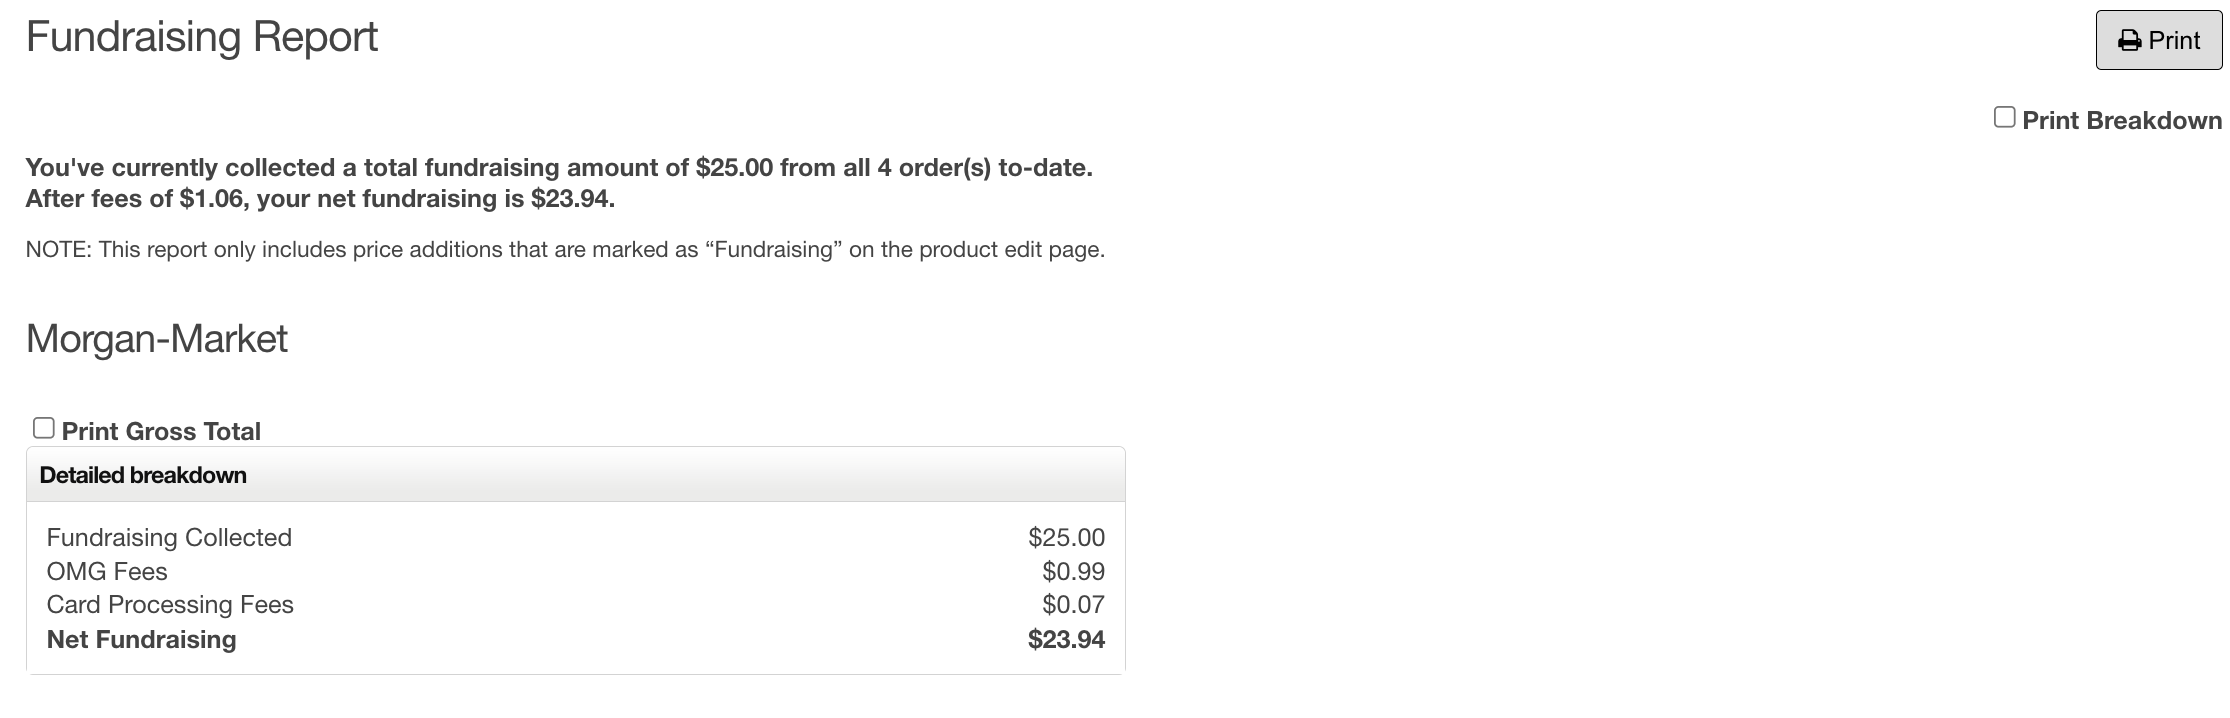Collapse the Detailed breakdown panel header
This screenshot has height=718, width=2230.
coord(575,475)
